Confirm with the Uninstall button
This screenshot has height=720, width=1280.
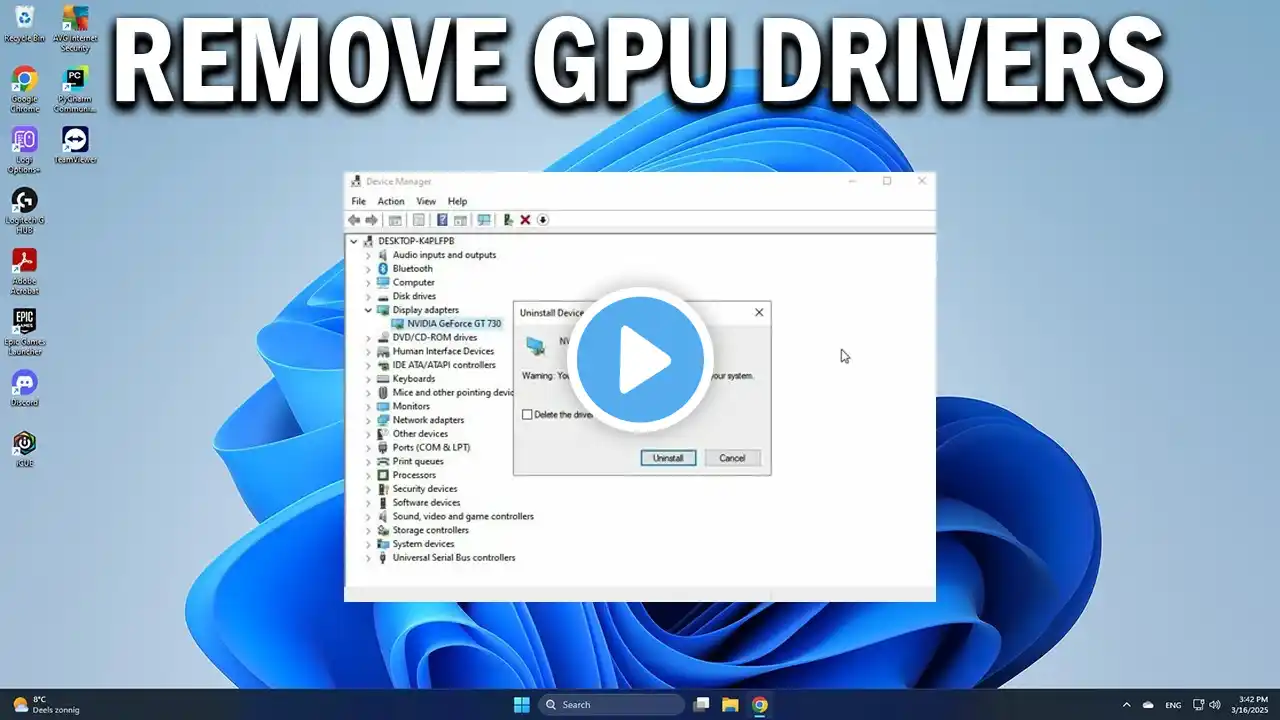(668, 458)
